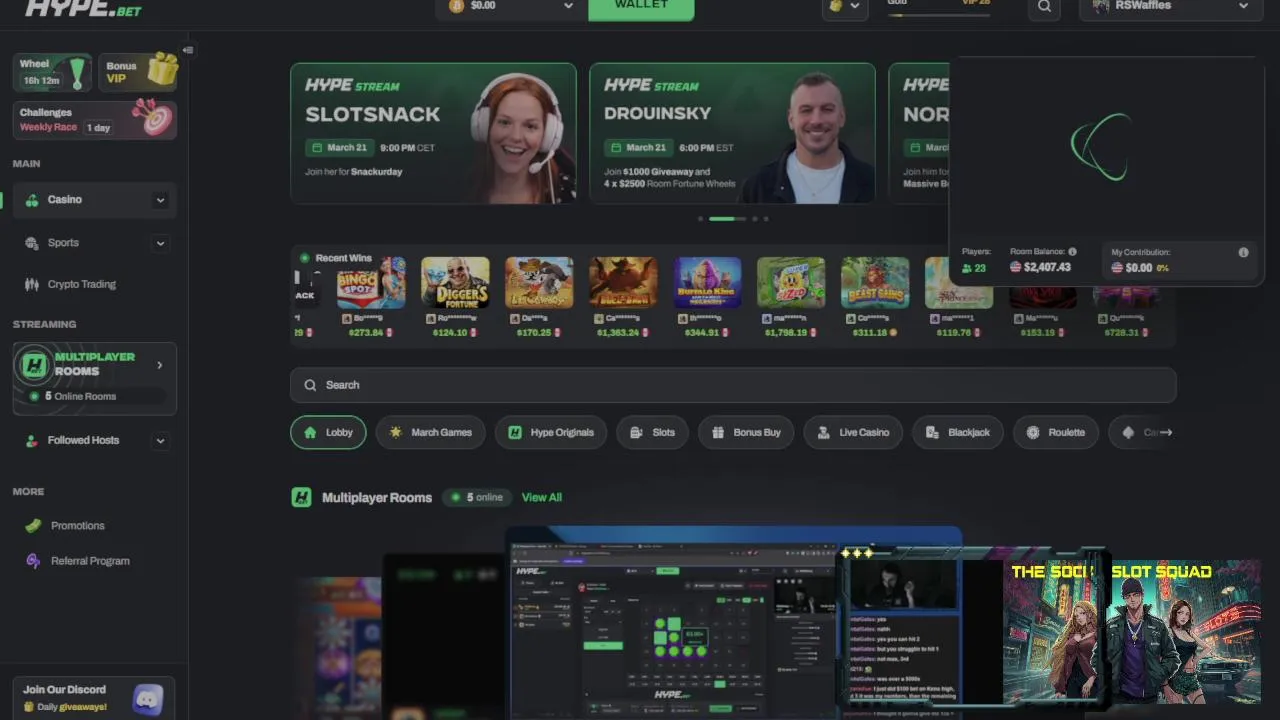Select the Bonus Buy category tab
Screen dimensions: 1280x720
point(745,432)
